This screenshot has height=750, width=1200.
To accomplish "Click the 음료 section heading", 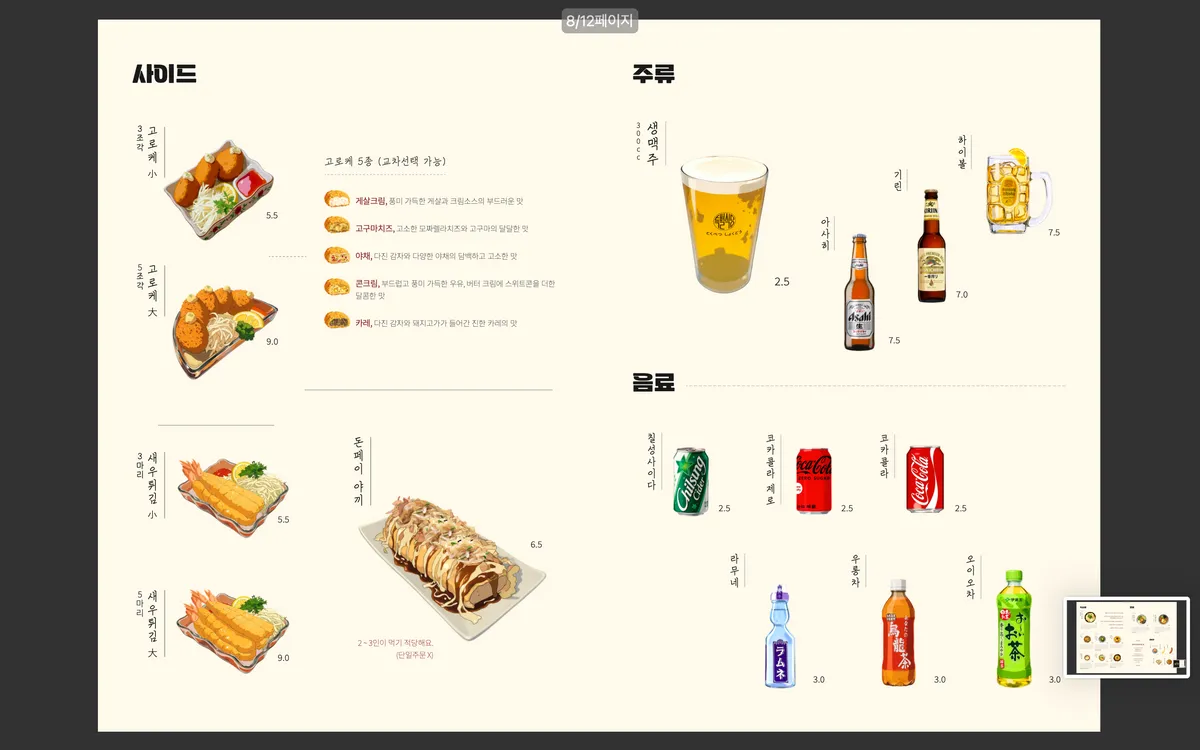I will pyautogui.click(x=654, y=383).
